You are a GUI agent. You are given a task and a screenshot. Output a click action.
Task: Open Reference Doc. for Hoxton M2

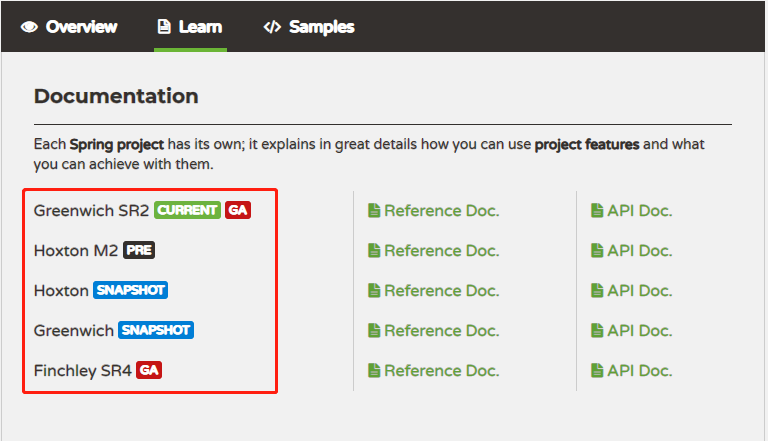tap(433, 250)
